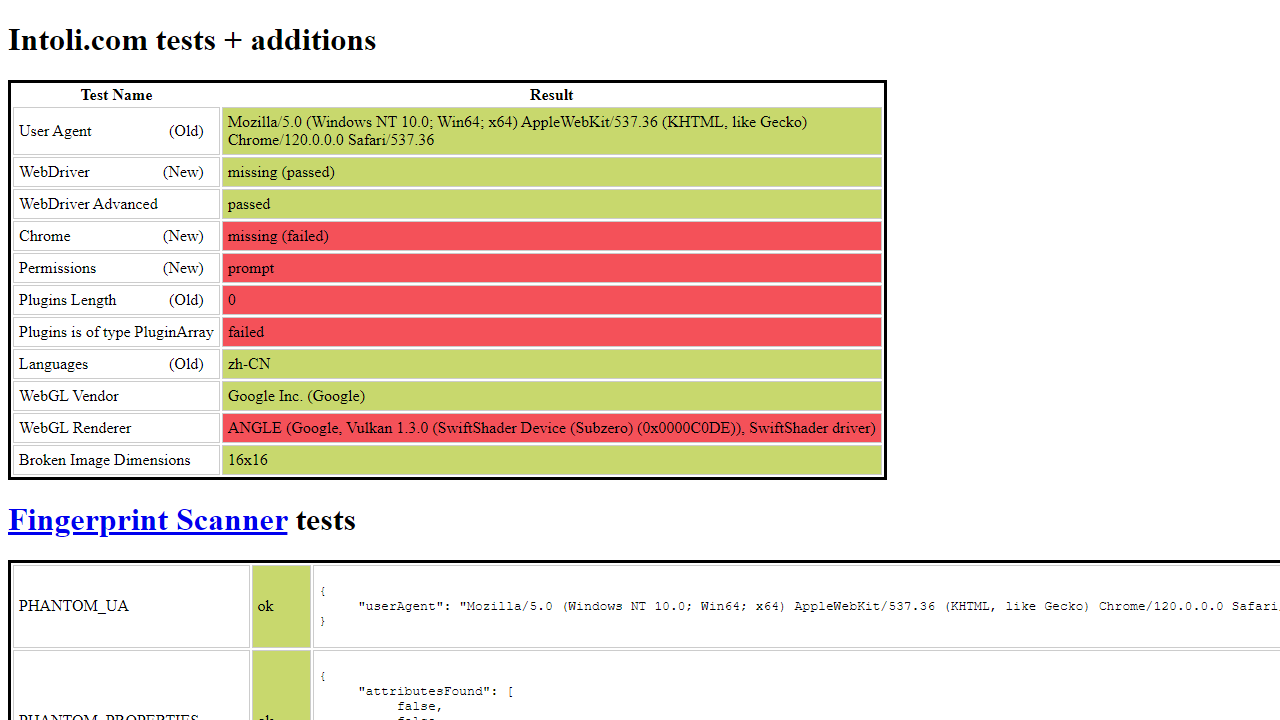Click the 'Google Inc. (Google)' result
Screen dimensions: 1280x720
click(x=552, y=396)
